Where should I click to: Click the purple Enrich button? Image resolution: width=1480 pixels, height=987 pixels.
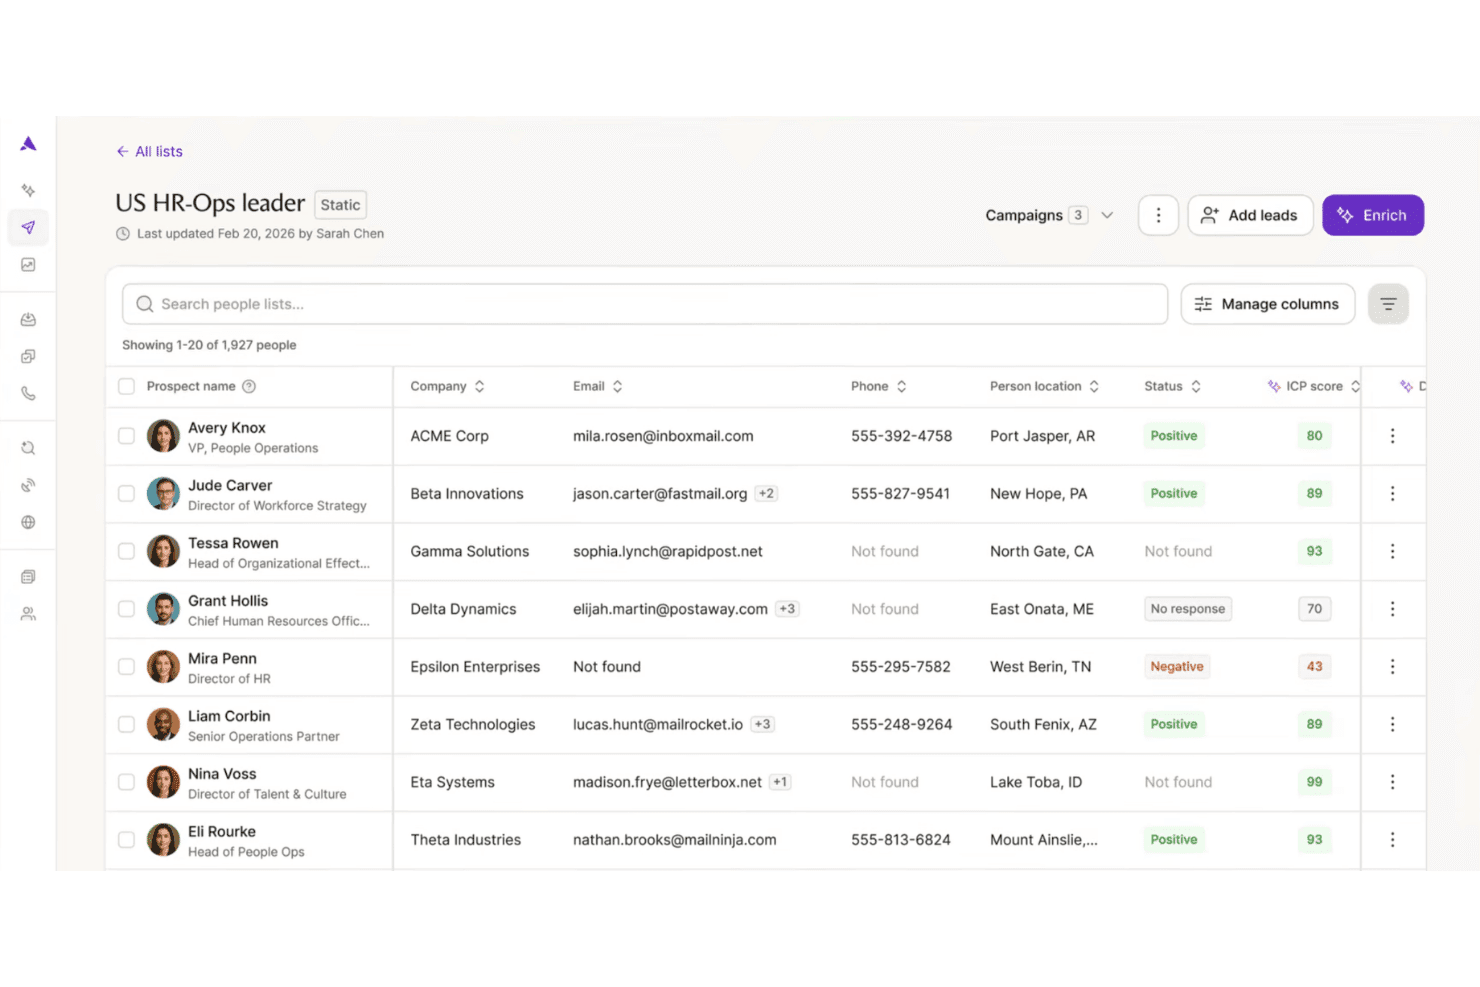click(x=1373, y=215)
